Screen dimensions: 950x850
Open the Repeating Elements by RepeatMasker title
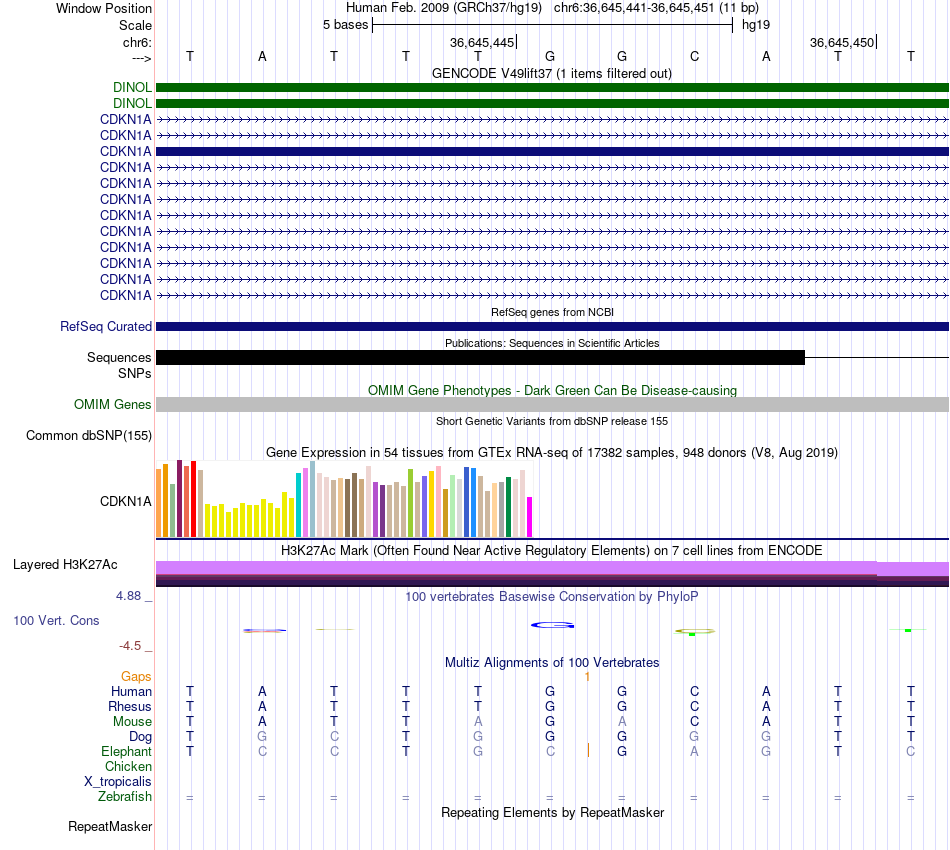pos(552,813)
